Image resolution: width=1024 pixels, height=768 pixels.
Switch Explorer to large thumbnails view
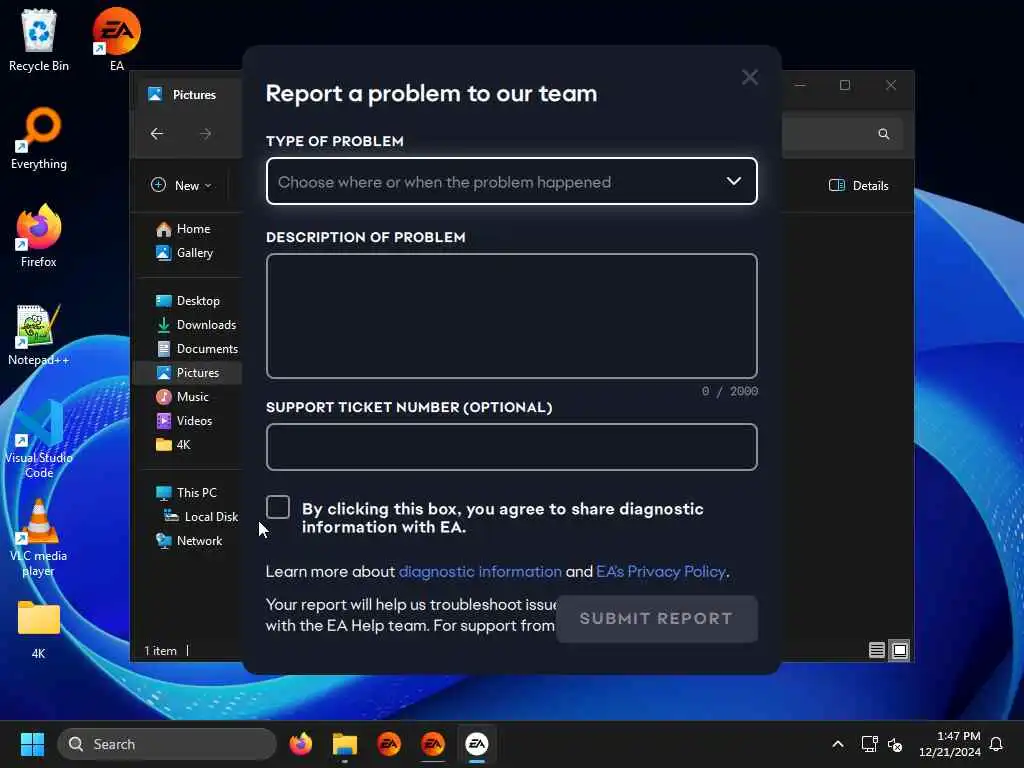pyautogui.click(x=899, y=650)
